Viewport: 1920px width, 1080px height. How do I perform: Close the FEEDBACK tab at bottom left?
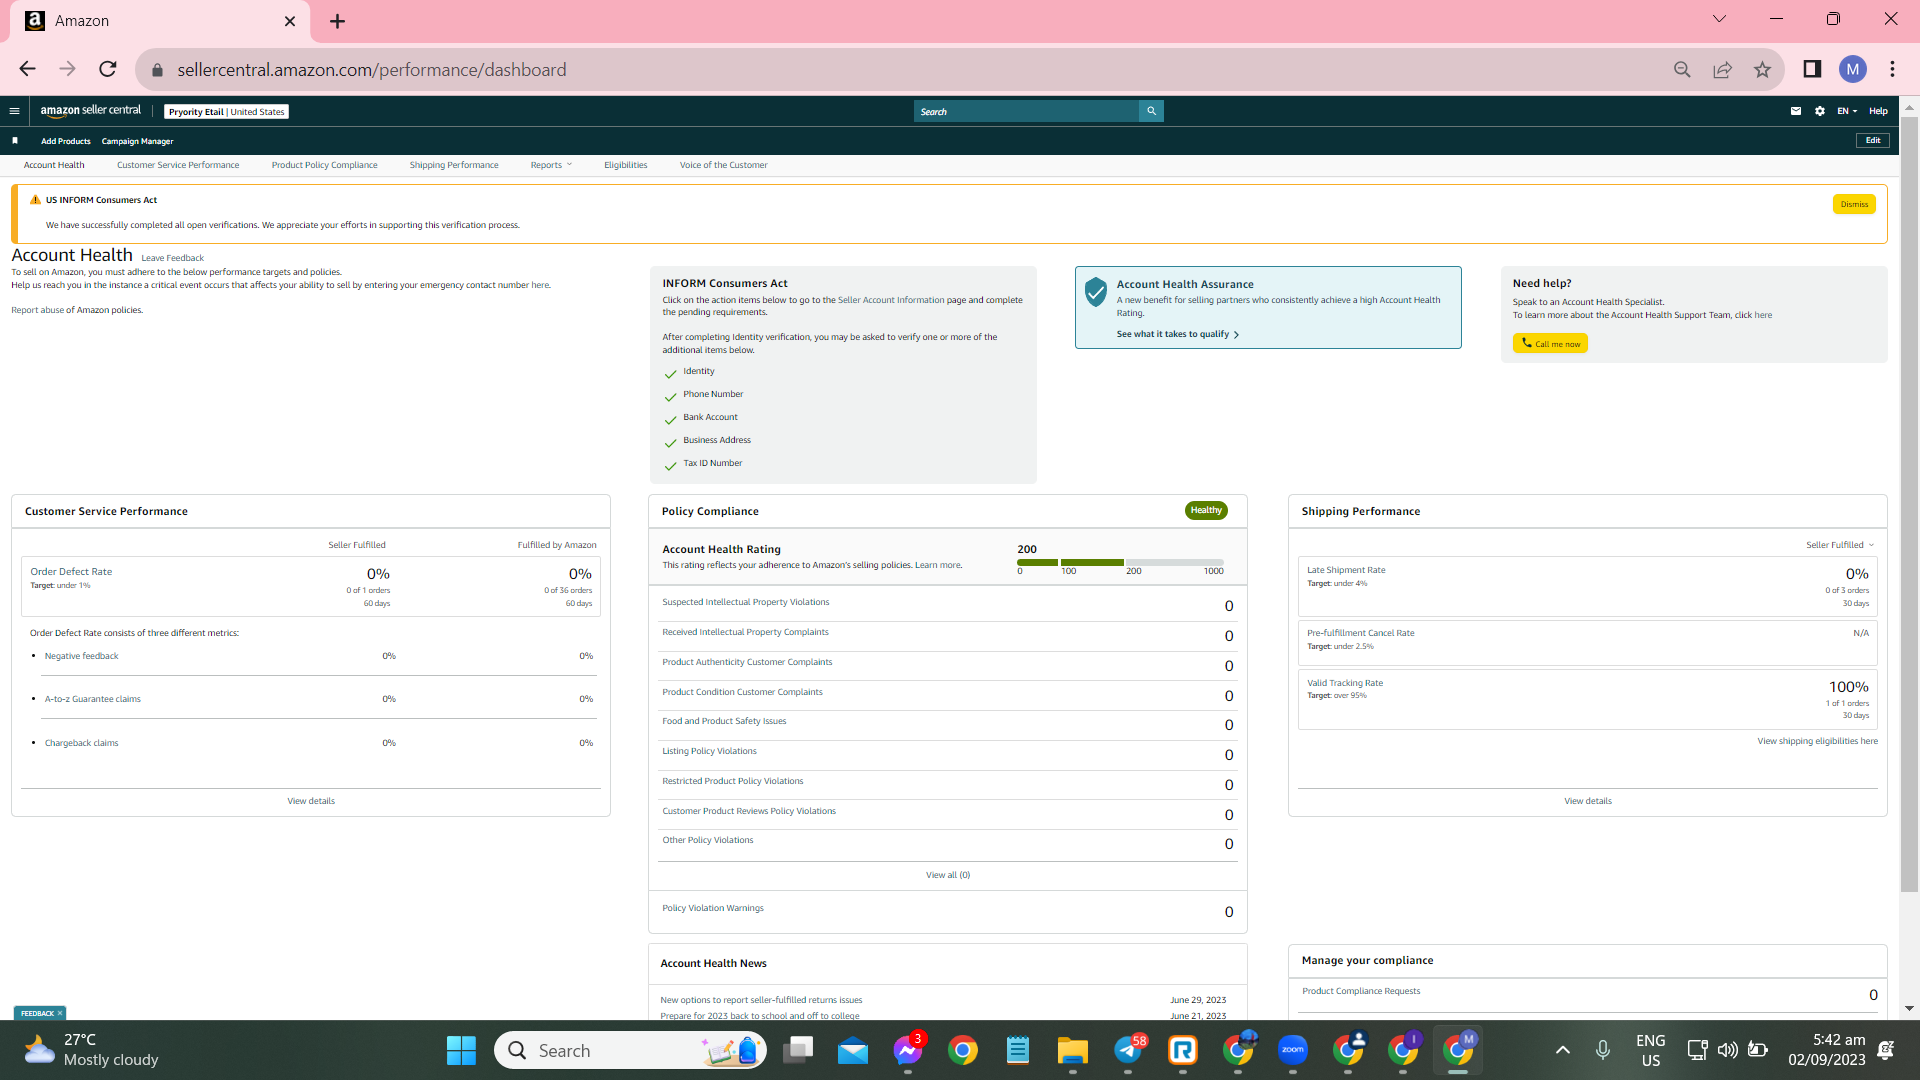[60, 1013]
